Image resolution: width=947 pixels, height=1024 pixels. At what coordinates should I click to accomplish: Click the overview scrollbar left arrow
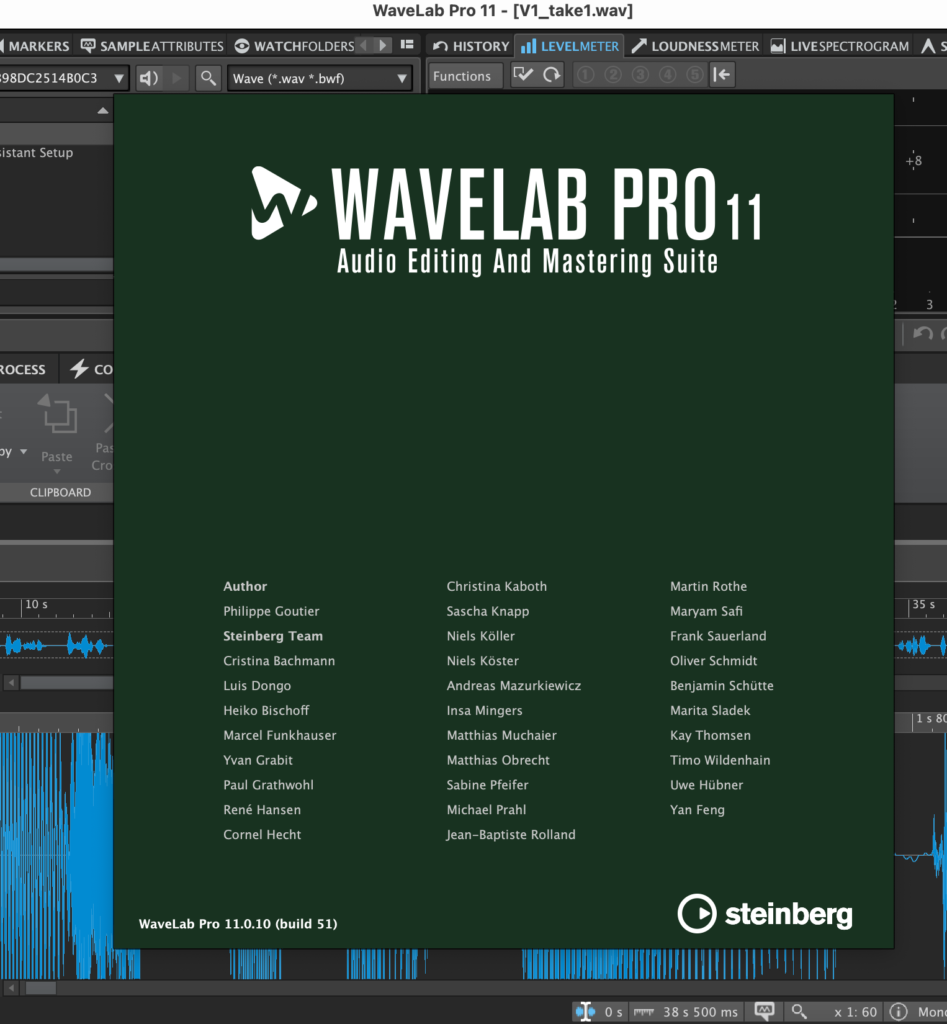[x=11, y=682]
